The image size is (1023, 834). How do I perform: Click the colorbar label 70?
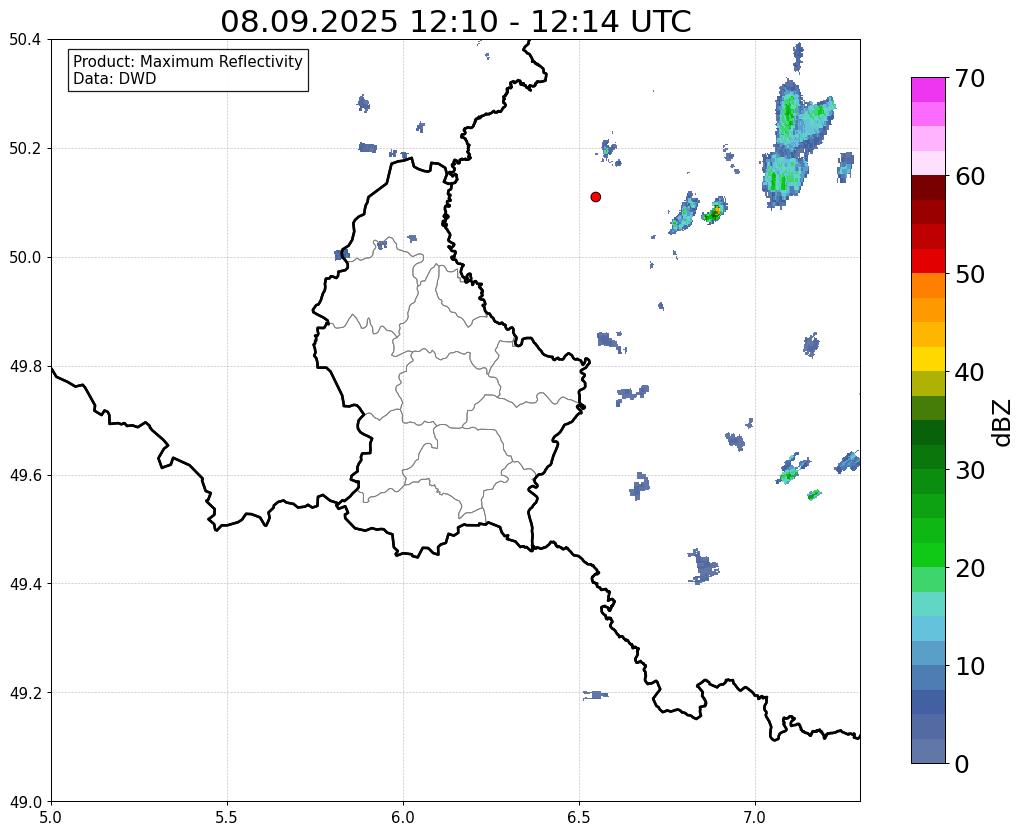coord(970,78)
